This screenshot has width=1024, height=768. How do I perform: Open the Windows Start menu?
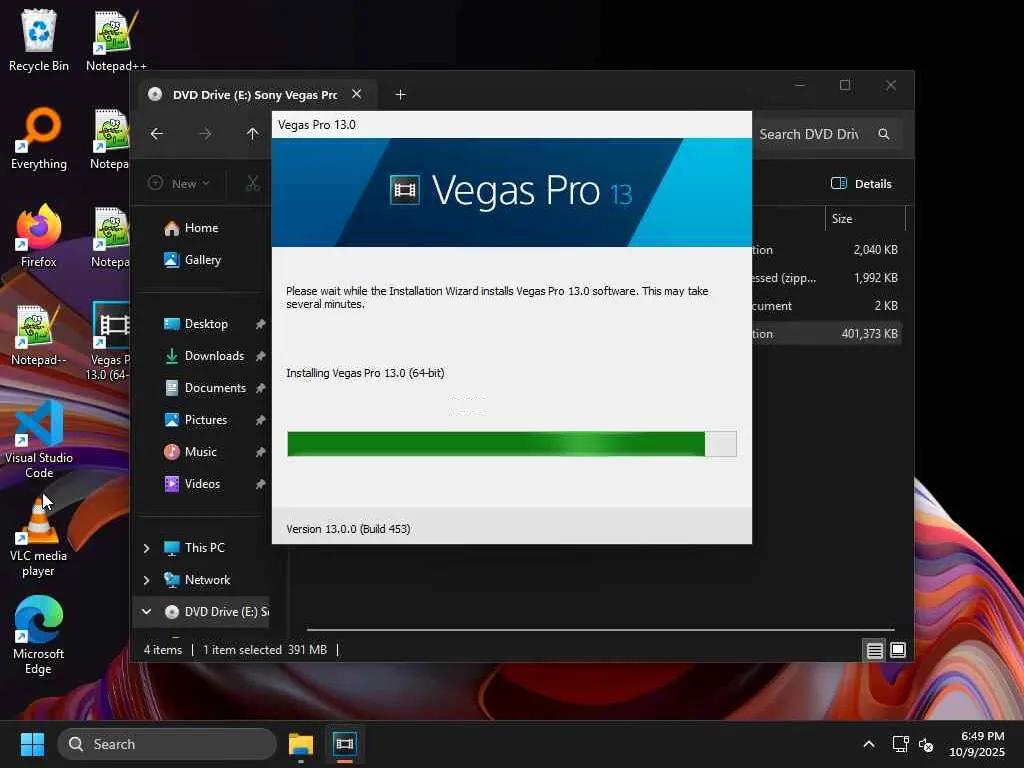pyautogui.click(x=32, y=744)
